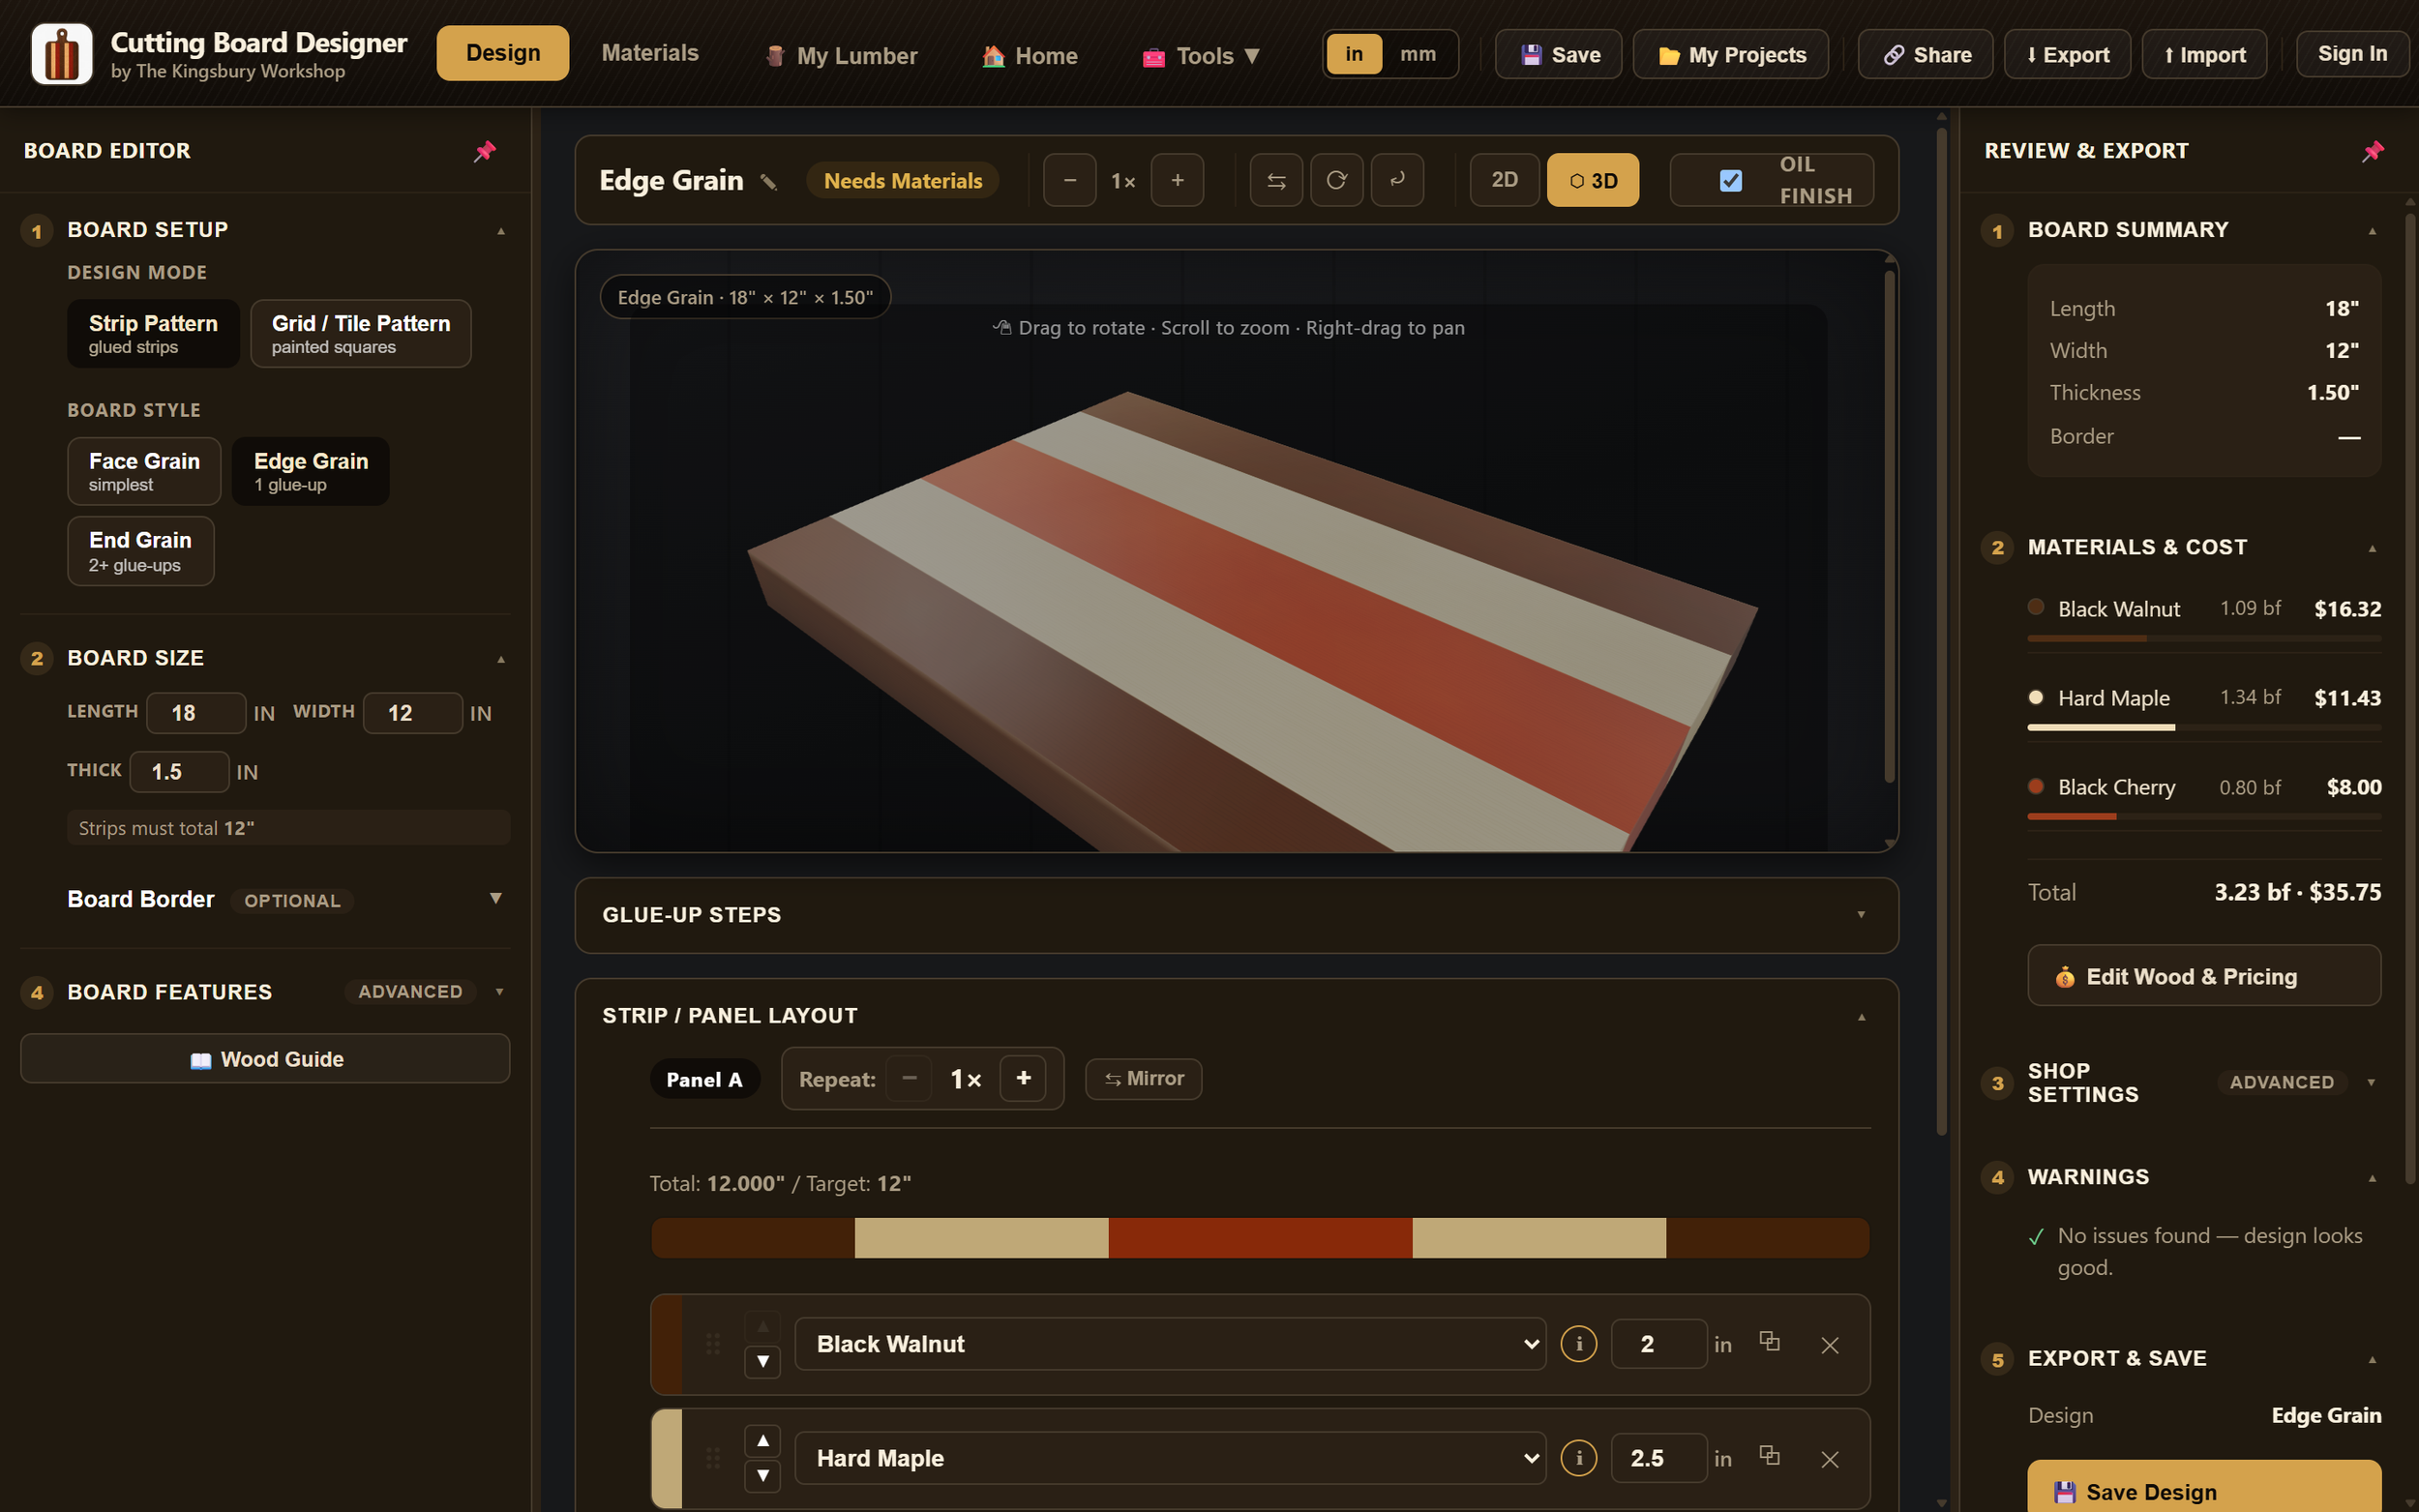Collapse the Materials & Cost section

point(2371,548)
